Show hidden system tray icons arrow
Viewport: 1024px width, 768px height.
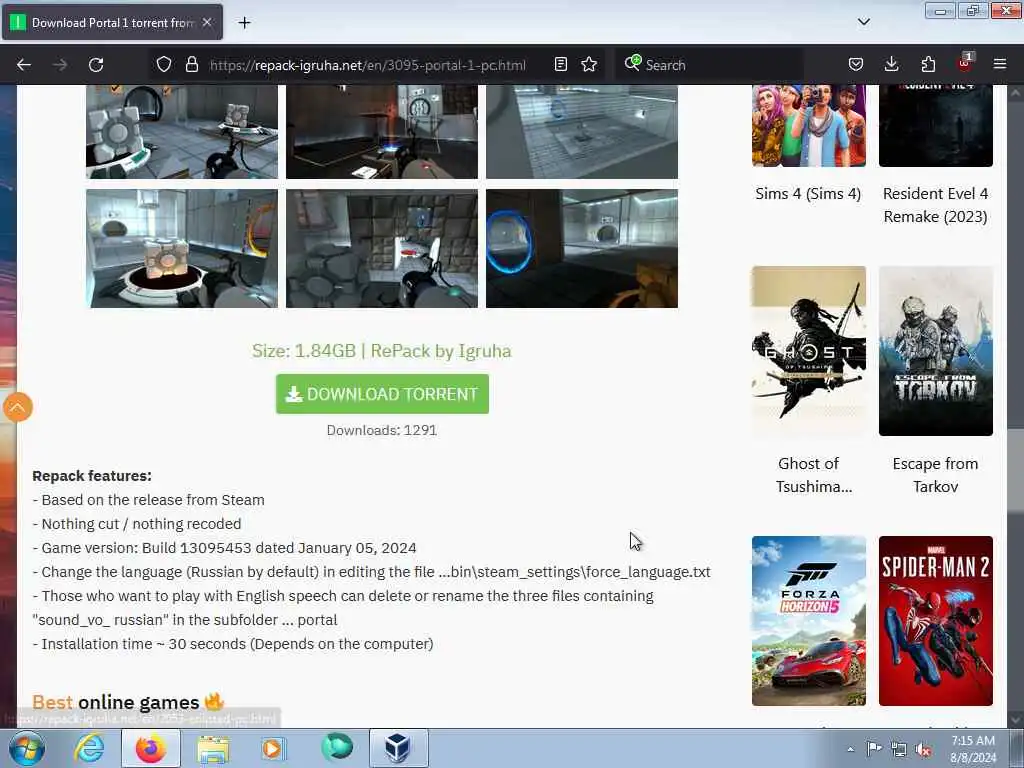tap(850, 749)
